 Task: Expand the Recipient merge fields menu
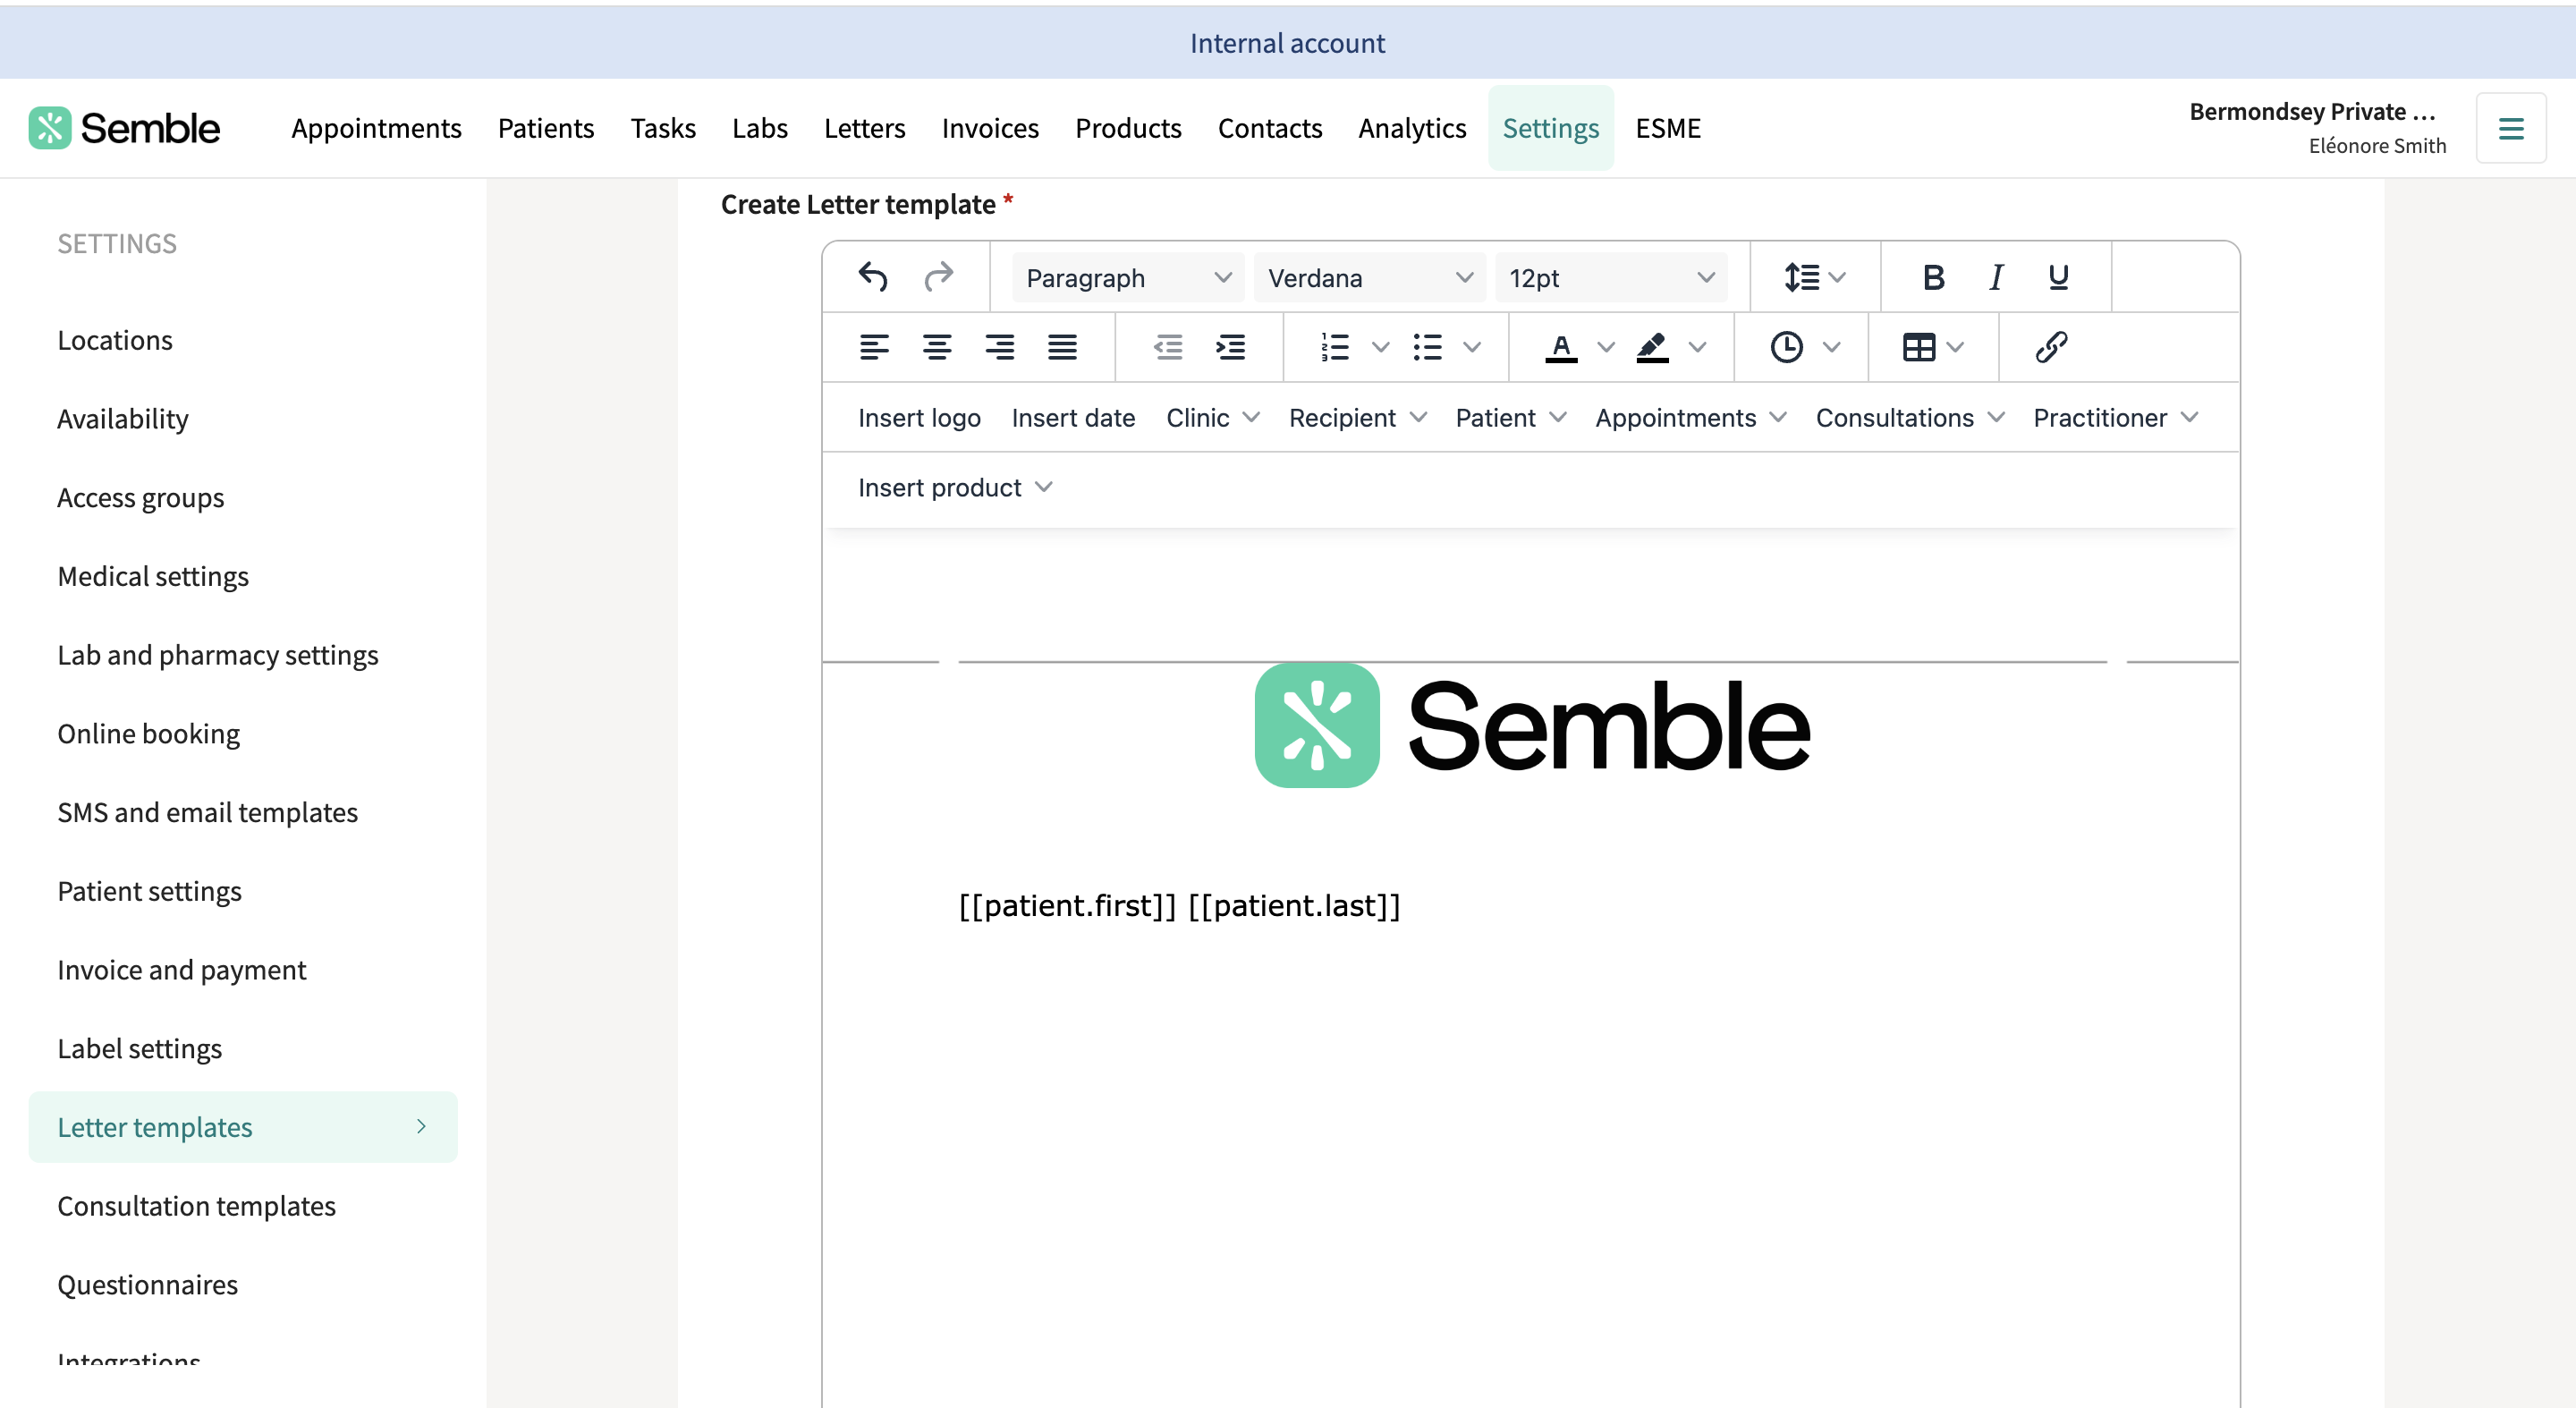(1357, 417)
